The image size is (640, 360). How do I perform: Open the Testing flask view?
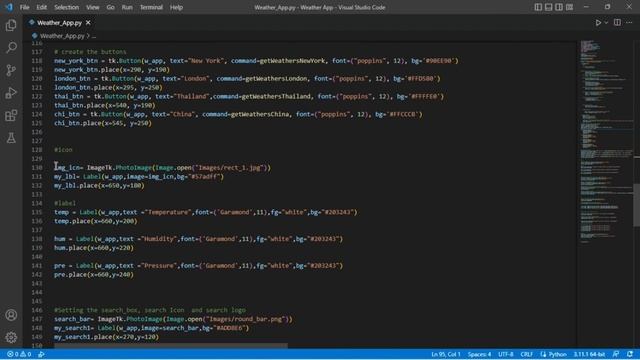point(11,138)
